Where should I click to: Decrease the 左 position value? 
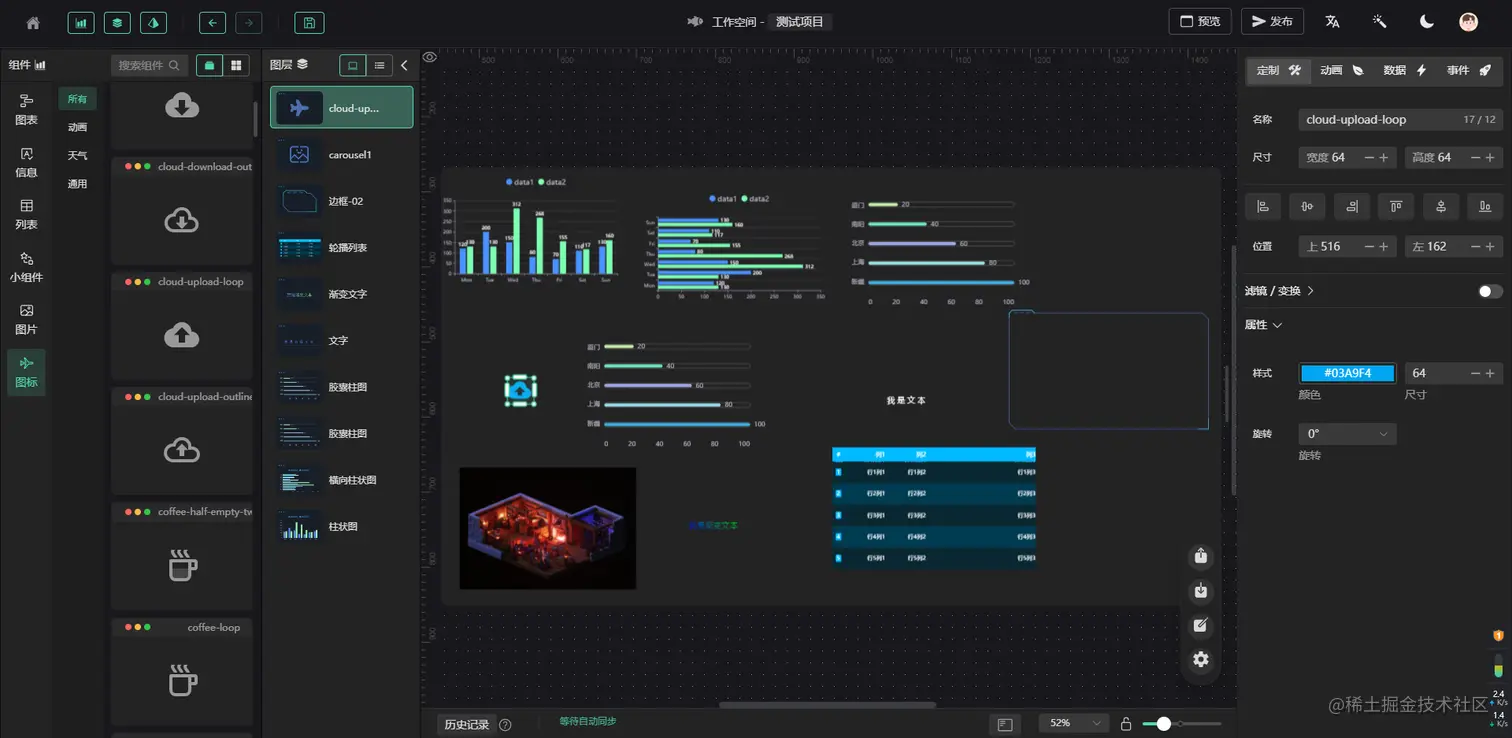(x=1475, y=246)
